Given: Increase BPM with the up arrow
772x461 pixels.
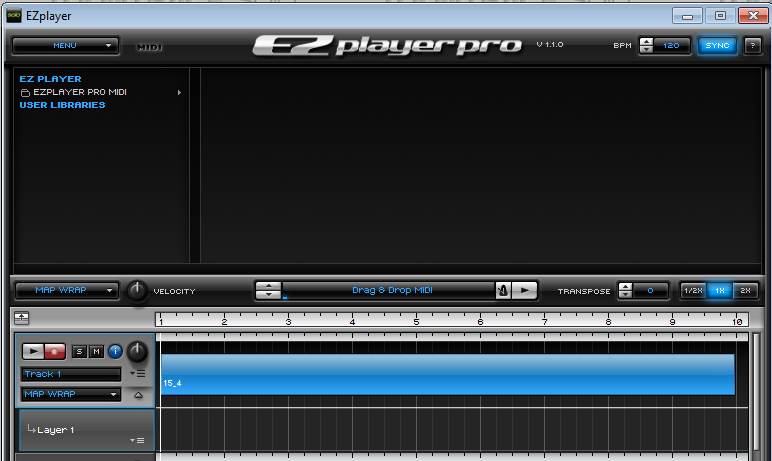Looking at the screenshot, I should tap(646, 41).
